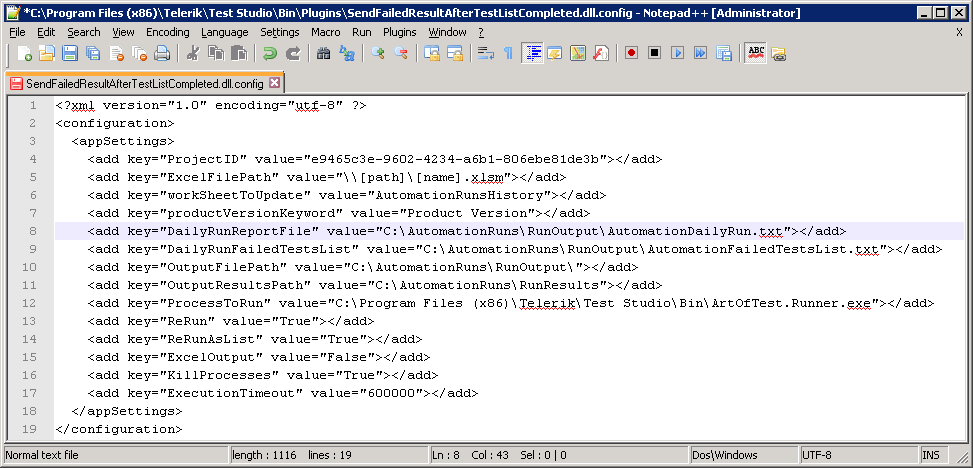Click the Close All documents icon
The image size is (973, 468).
pyautogui.click(x=139, y=53)
